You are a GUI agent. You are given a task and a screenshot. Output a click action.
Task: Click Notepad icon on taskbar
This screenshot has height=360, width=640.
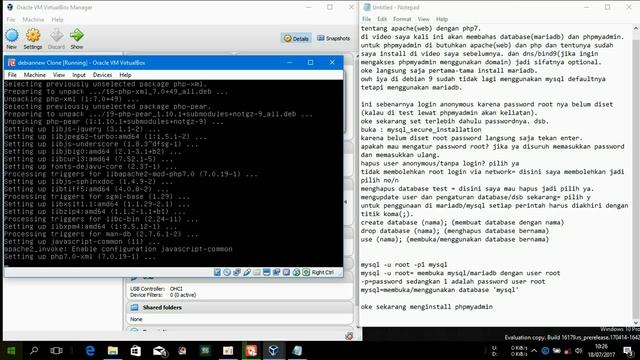pyautogui.click(x=297, y=351)
